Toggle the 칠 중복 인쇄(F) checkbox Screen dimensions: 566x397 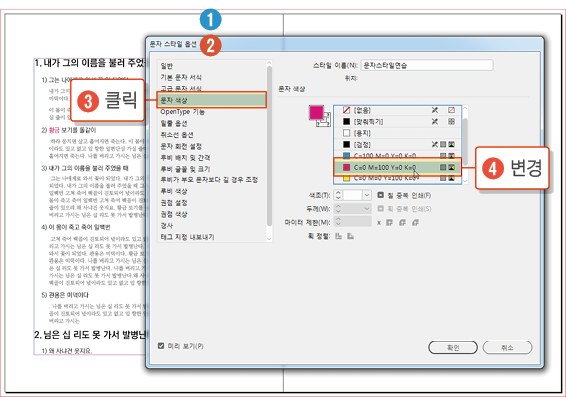point(380,195)
